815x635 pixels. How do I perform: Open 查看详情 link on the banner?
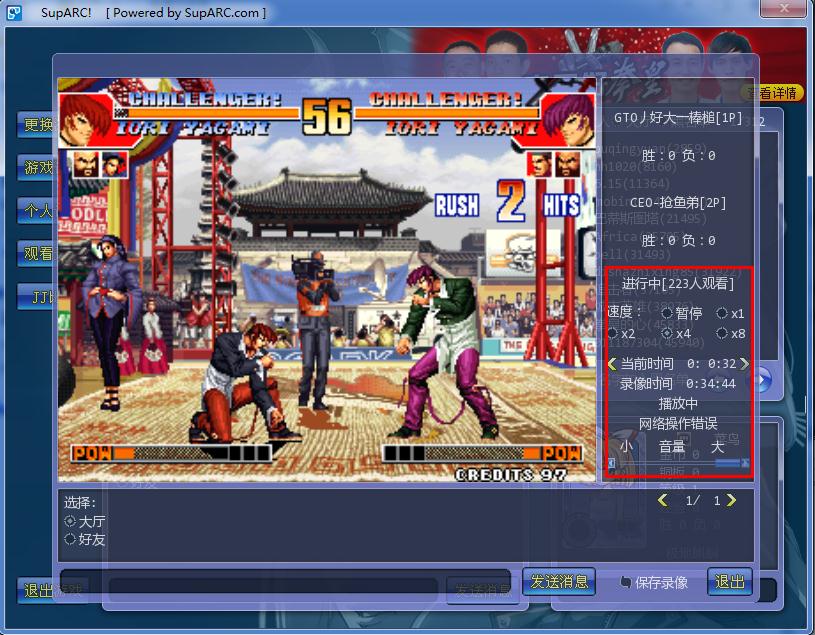coord(773,93)
